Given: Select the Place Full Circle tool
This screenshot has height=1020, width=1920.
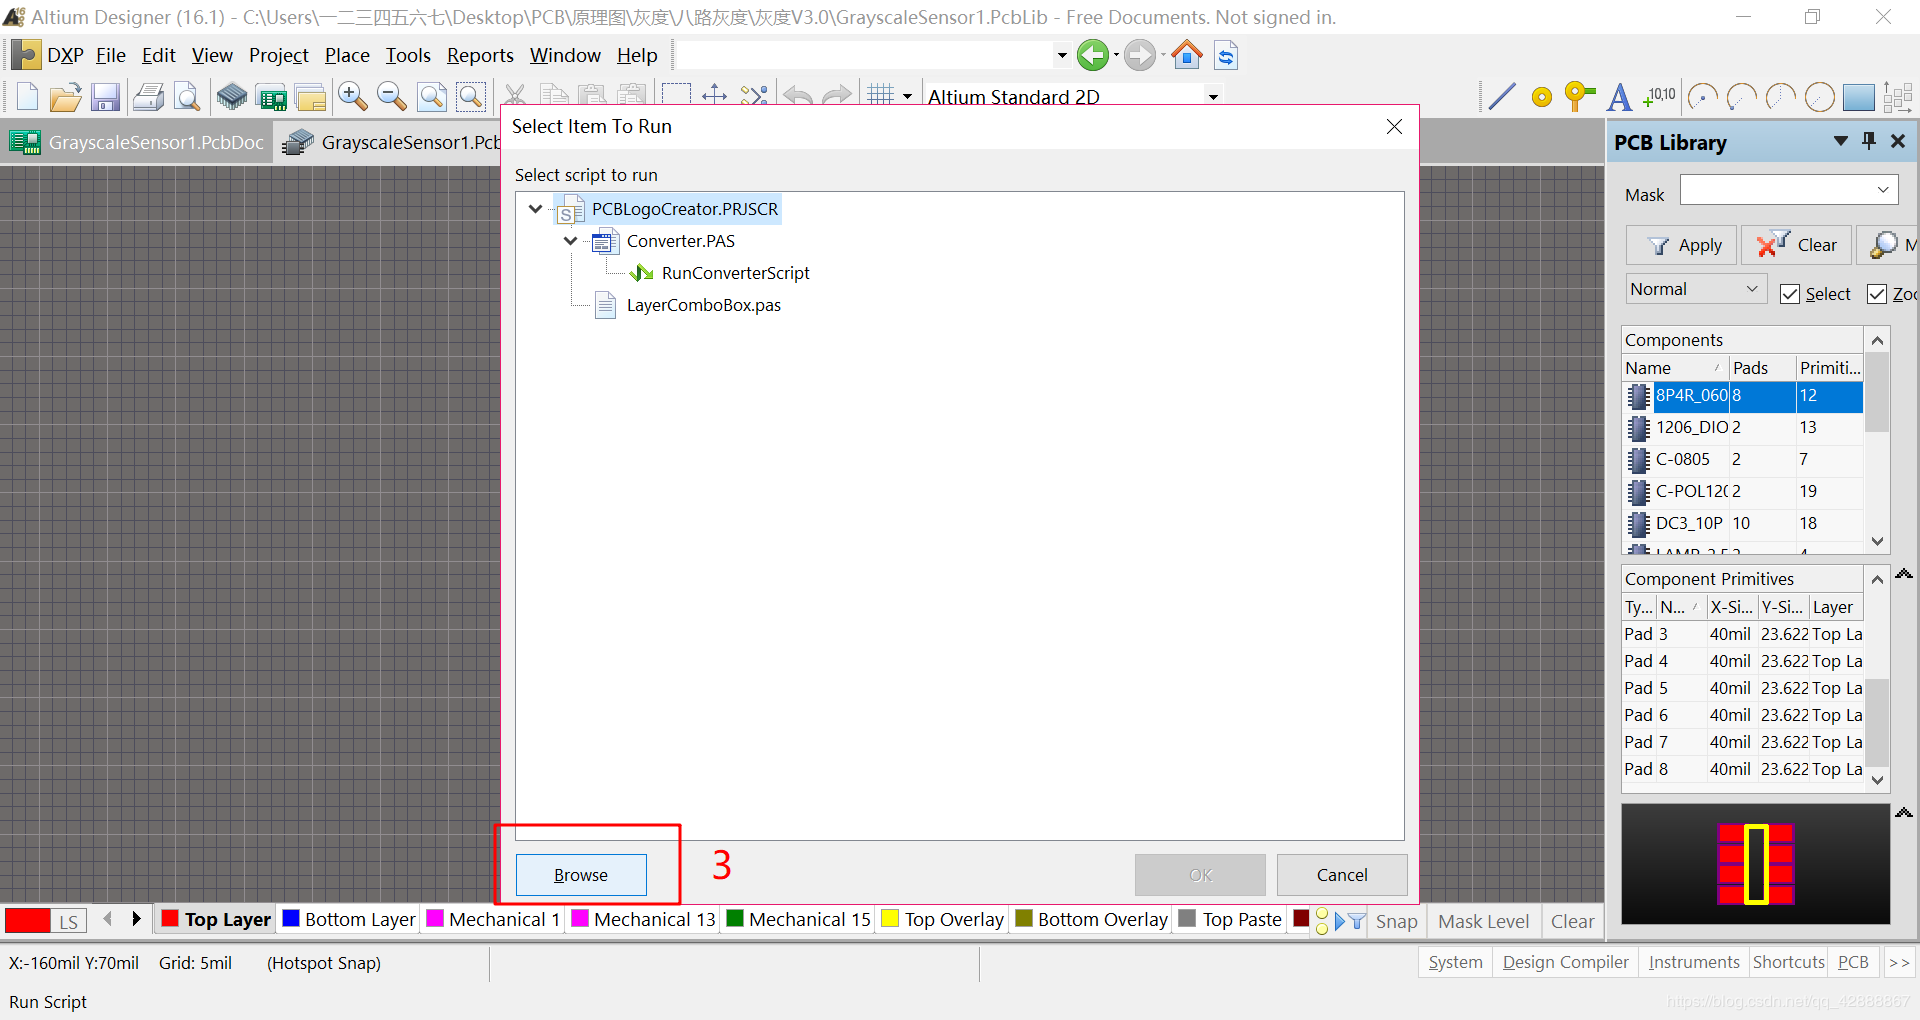Looking at the screenshot, I should tap(1819, 97).
